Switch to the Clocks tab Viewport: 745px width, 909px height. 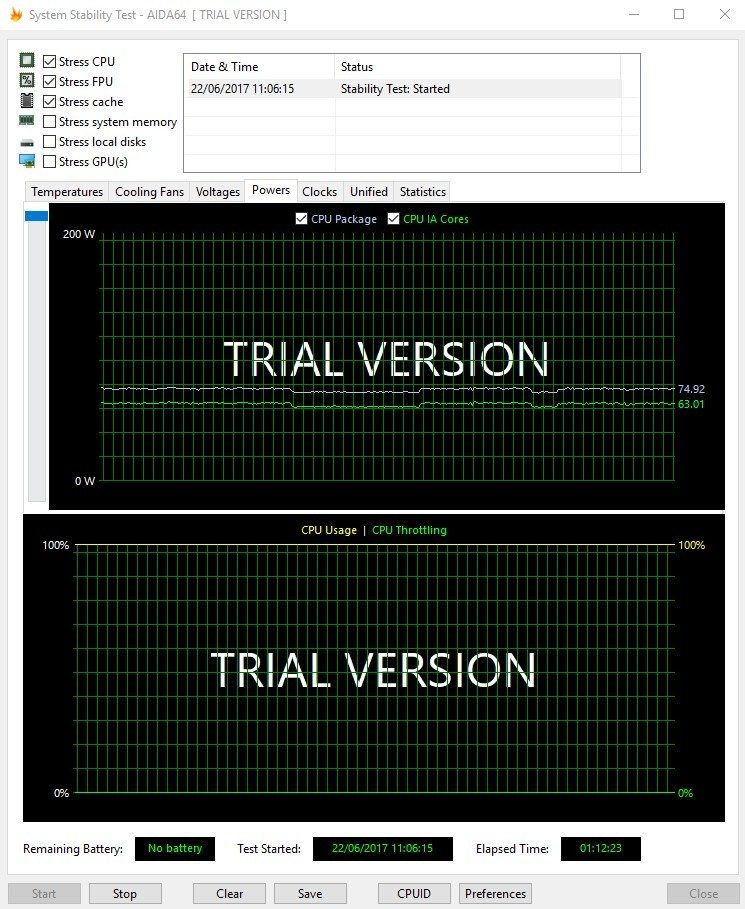click(x=319, y=192)
